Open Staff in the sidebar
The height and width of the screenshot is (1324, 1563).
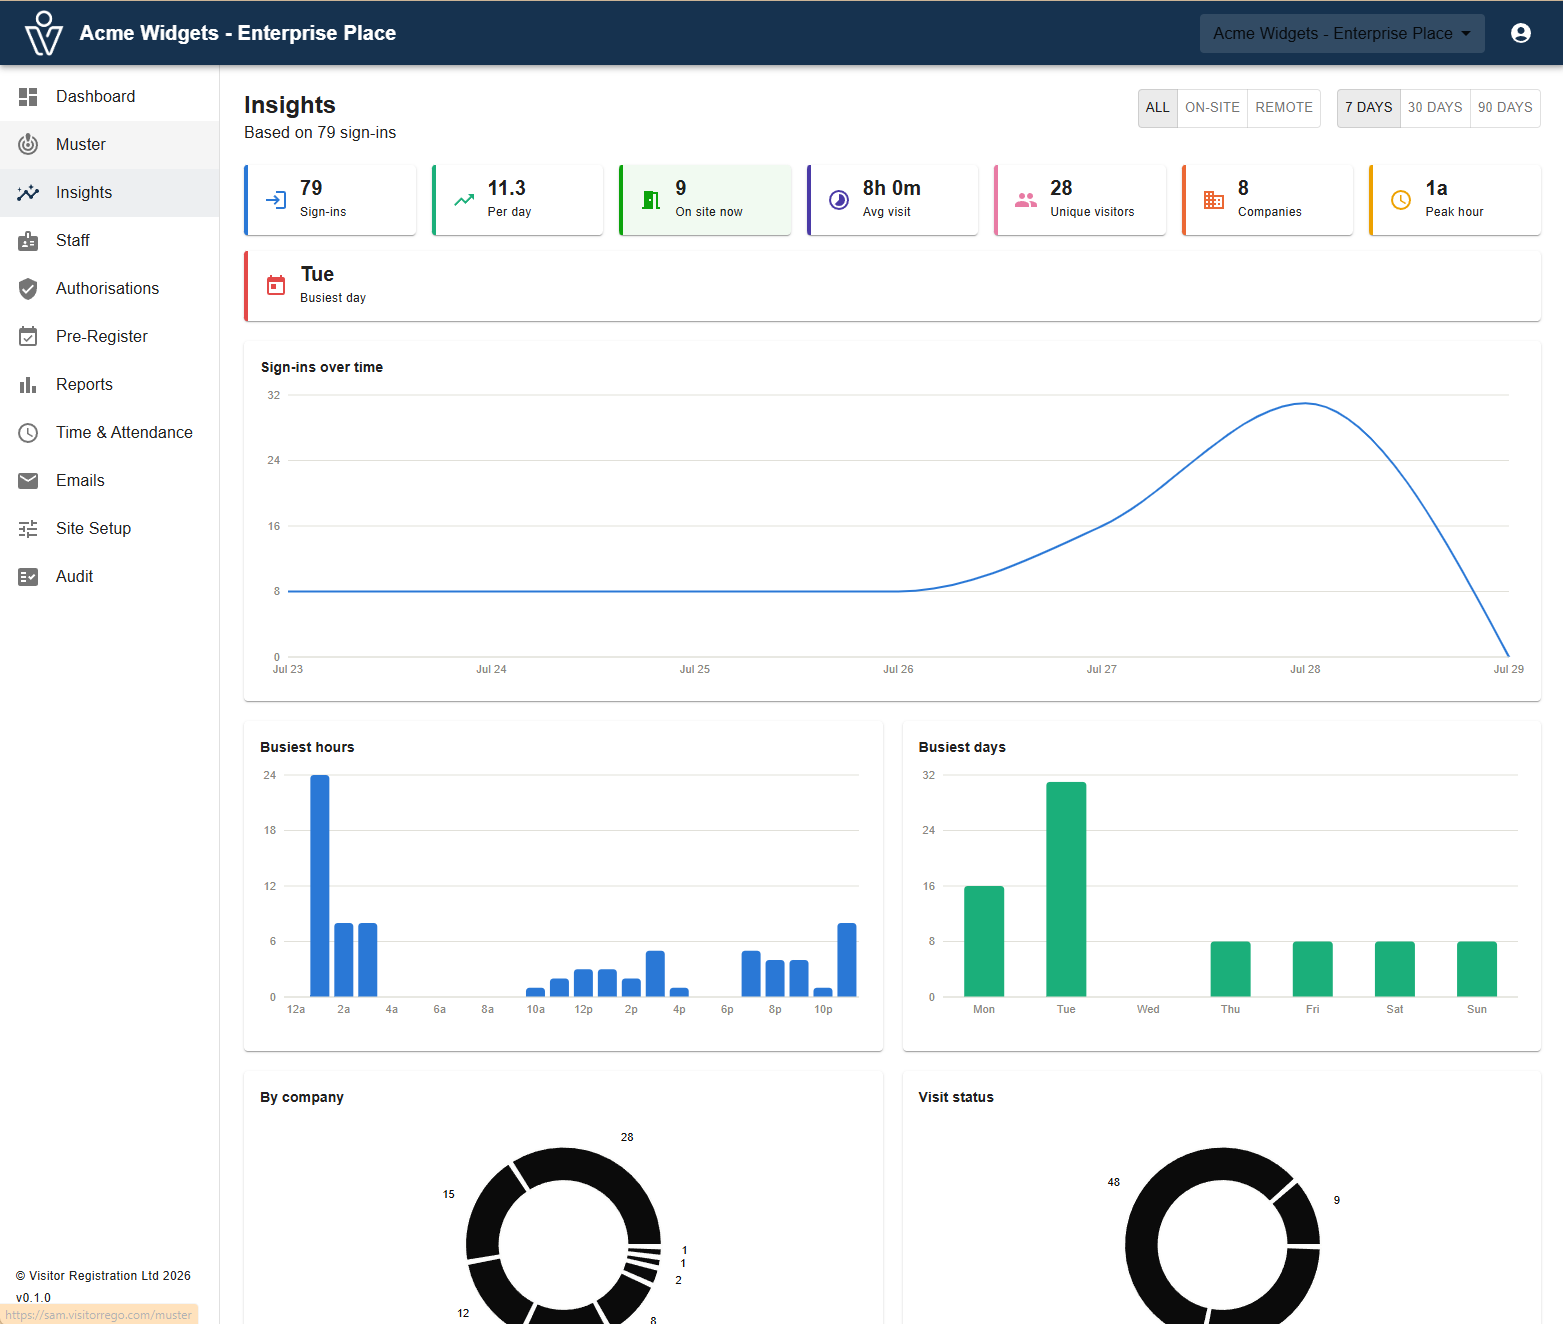[x=110, y=241]
